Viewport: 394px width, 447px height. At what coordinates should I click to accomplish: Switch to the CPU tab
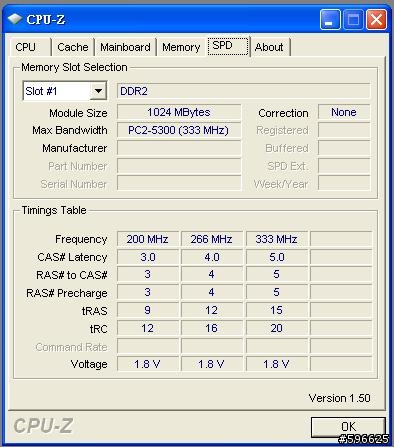tap(30, 47)
